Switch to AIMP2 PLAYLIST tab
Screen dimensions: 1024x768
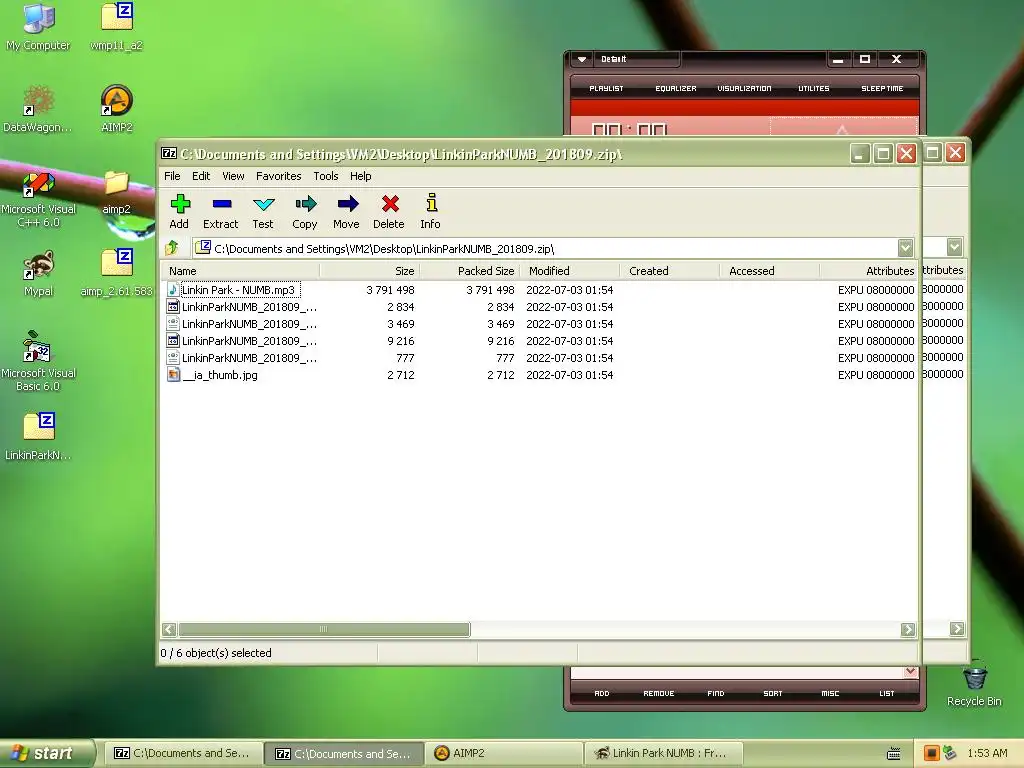click(x=606, y=88)
